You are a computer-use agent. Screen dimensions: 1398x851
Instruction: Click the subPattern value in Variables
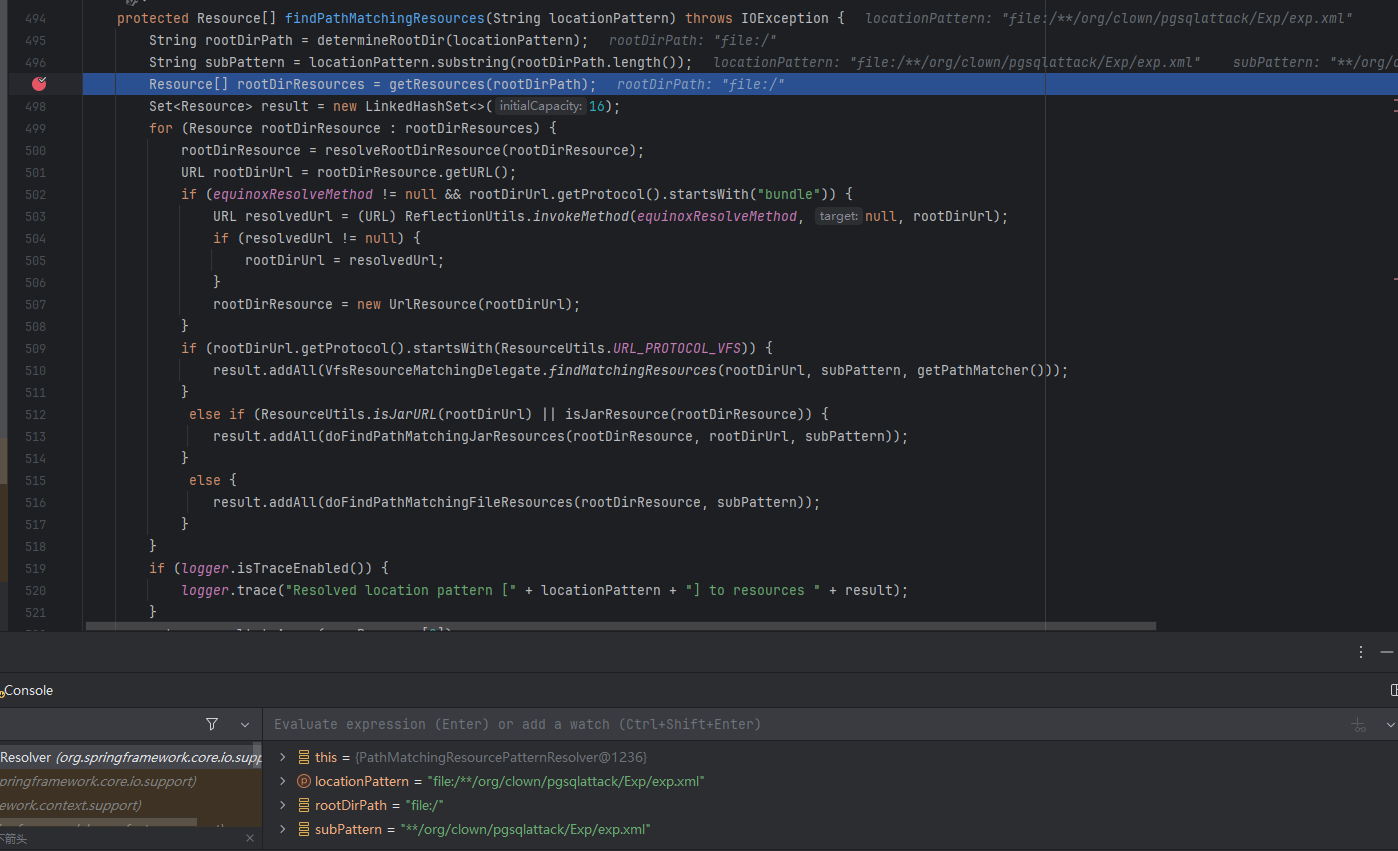tap(525, 829)
